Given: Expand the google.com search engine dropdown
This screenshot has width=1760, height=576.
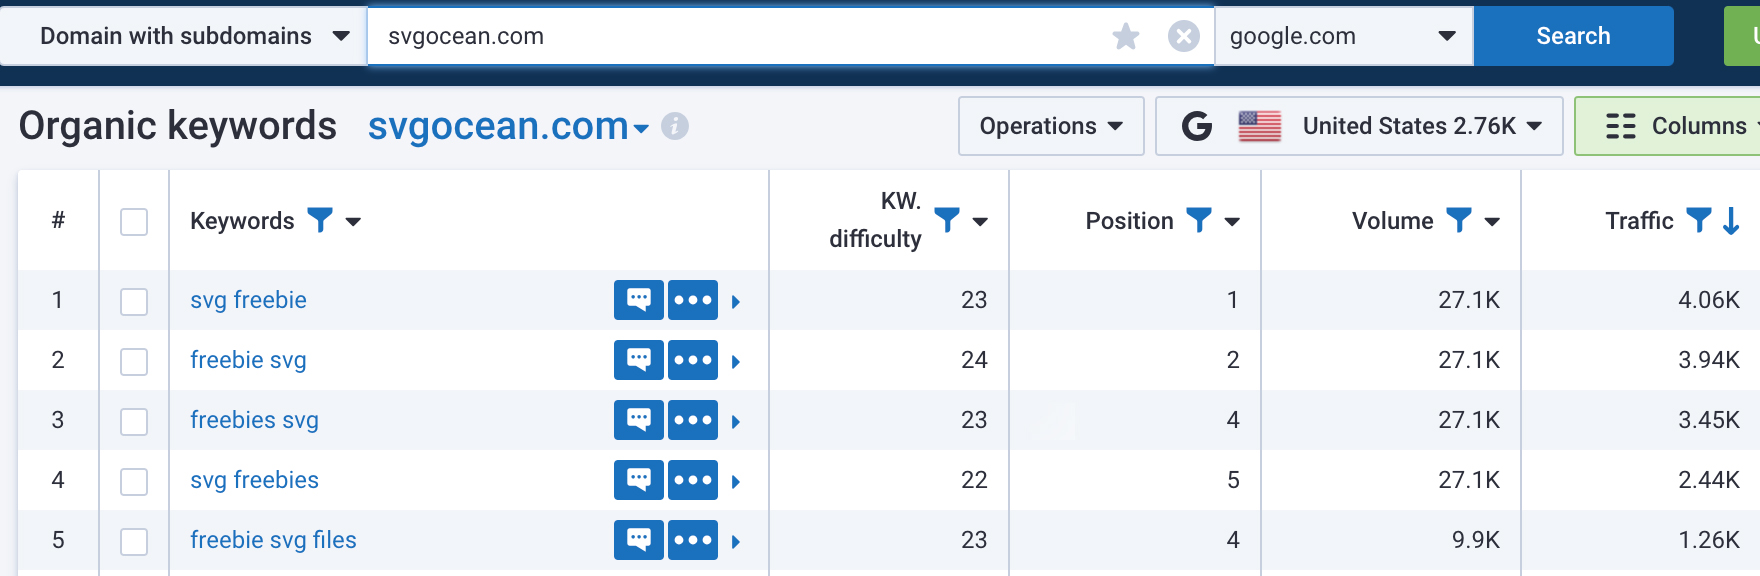Looking at the screenshot, I should (1342, 36).
